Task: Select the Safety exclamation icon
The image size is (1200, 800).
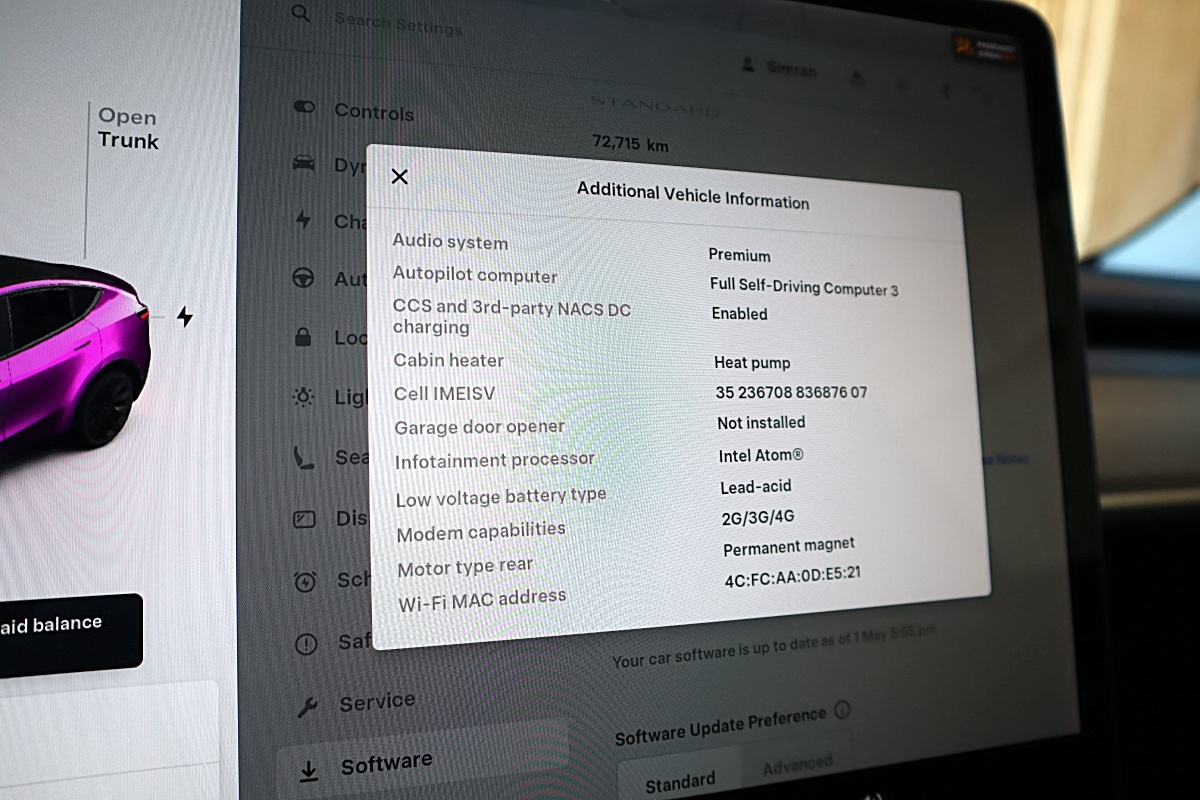Action: [x=306, y=644]
